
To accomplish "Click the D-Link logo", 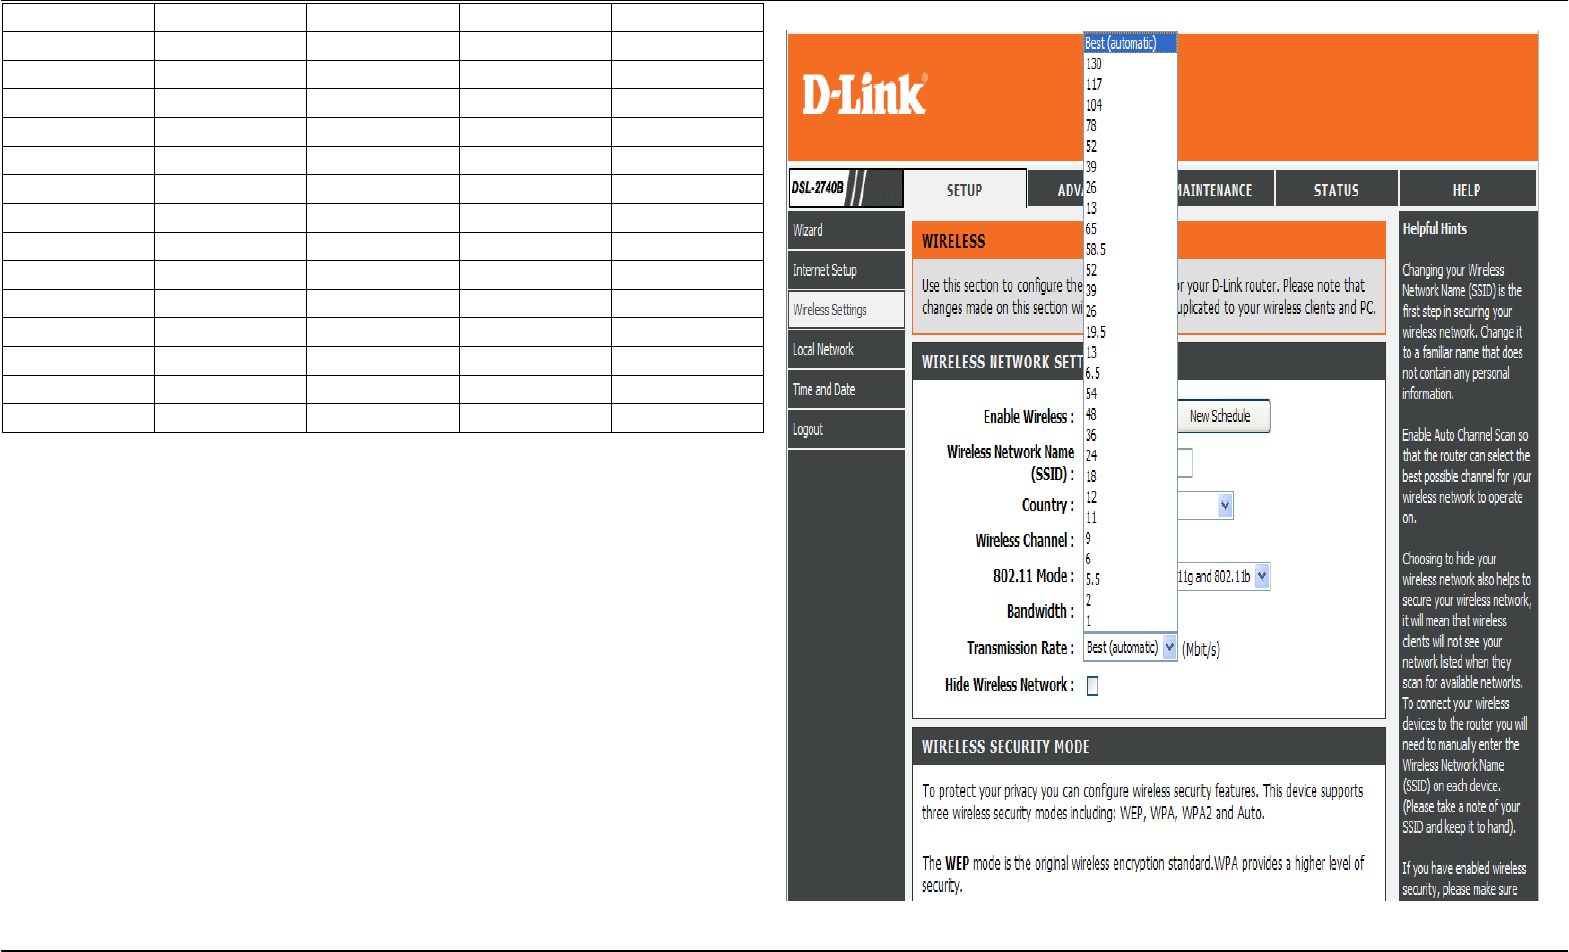I will [x=864, y=95].
